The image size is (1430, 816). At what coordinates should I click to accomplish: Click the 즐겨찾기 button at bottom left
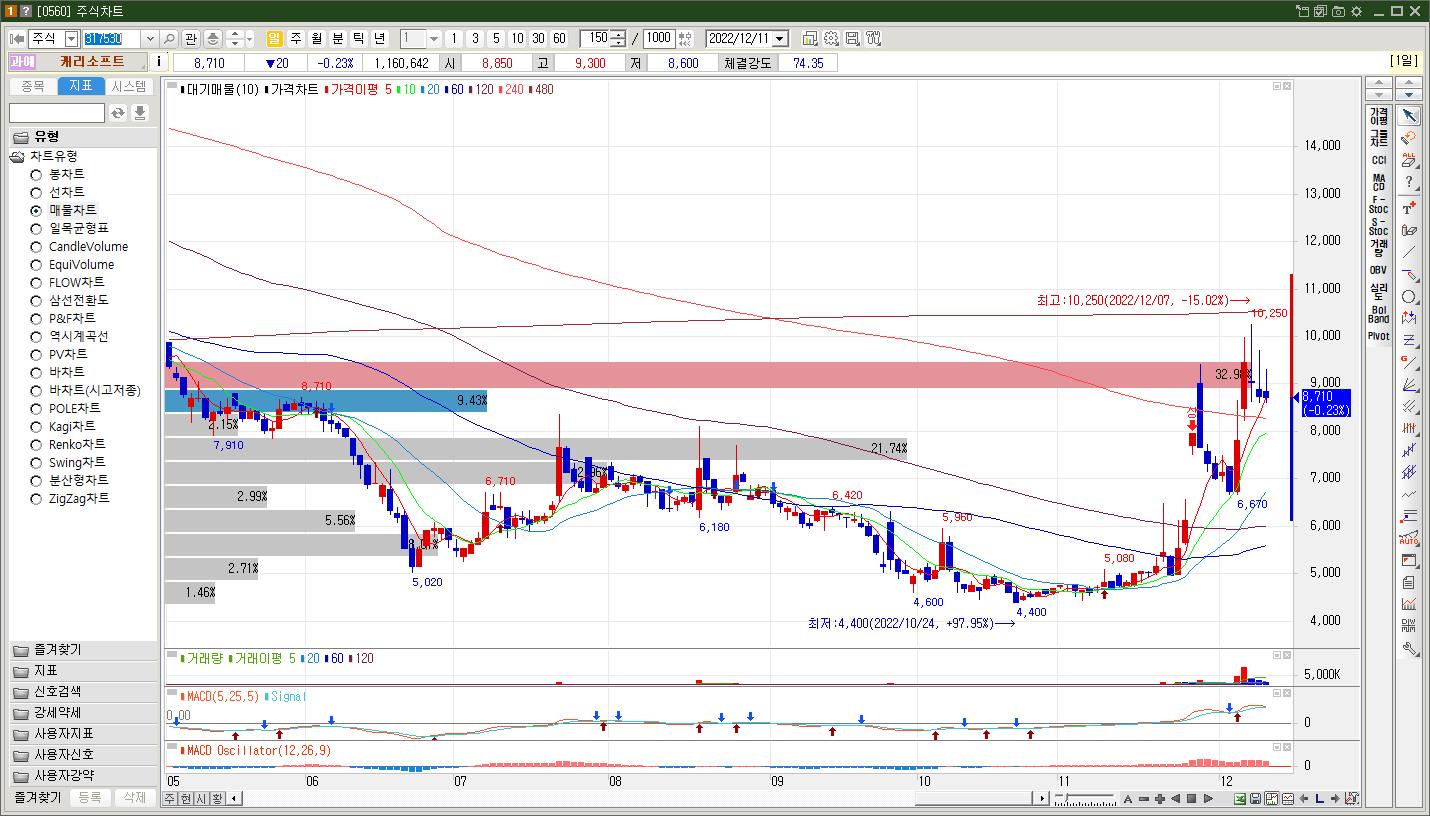(x=38, y=798)
